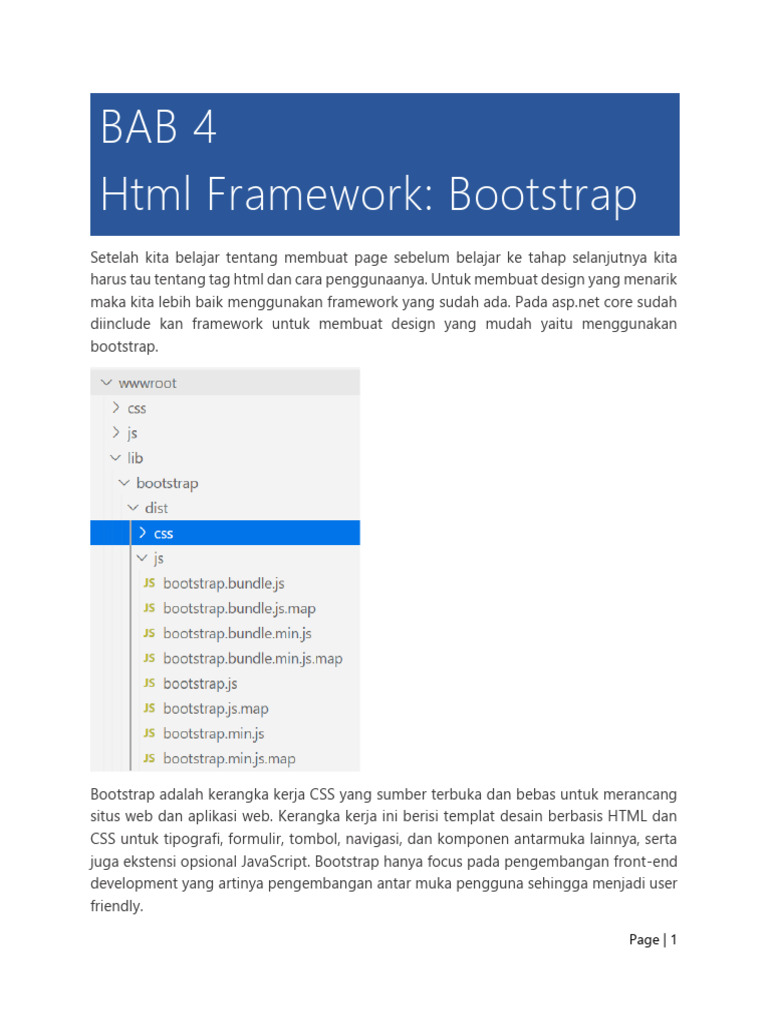Open the bootstrap.js file name
Screen dimensions: 768x1024
point(200,684)
